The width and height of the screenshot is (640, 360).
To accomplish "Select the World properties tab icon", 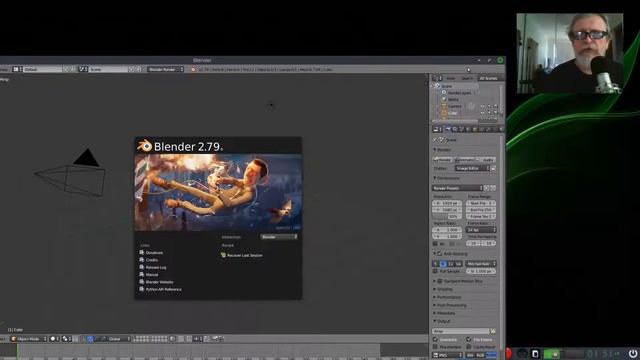I will point(468,129).
